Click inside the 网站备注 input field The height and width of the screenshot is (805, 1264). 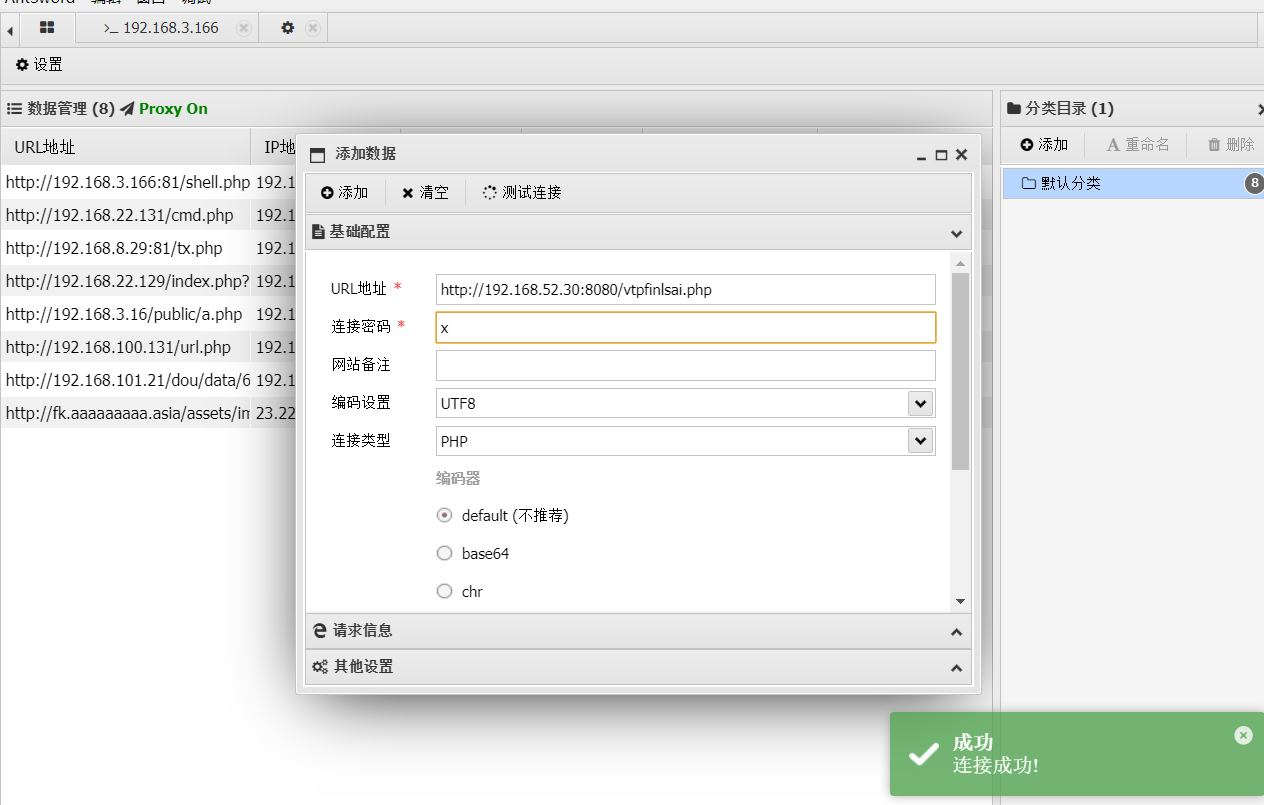point(685,365)
